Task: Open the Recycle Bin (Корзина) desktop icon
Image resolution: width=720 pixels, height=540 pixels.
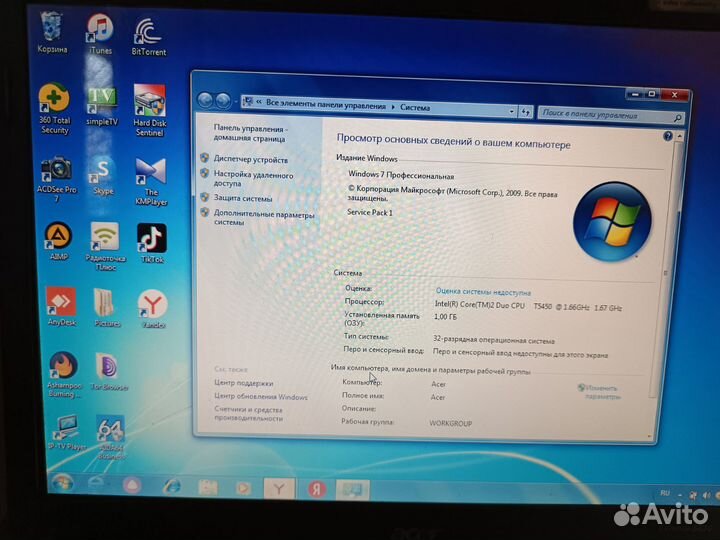Action: pos(52,33)
